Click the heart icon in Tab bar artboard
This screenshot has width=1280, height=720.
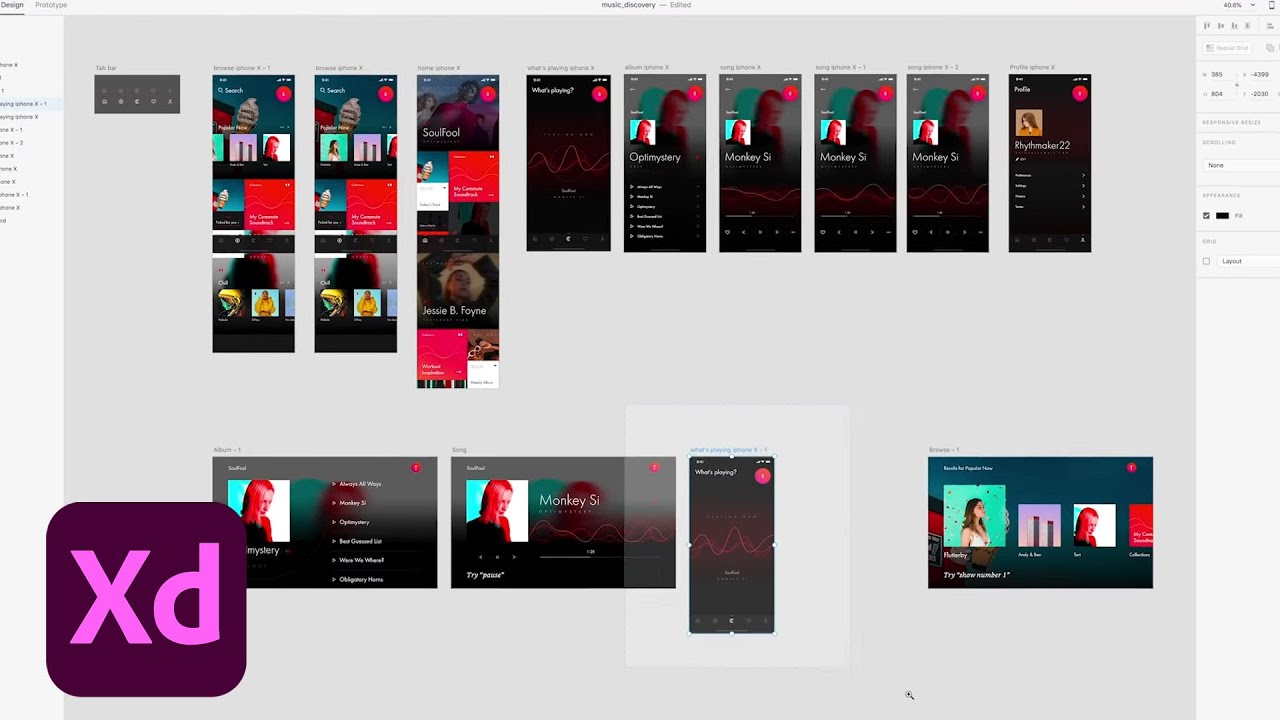pos(153,101)
